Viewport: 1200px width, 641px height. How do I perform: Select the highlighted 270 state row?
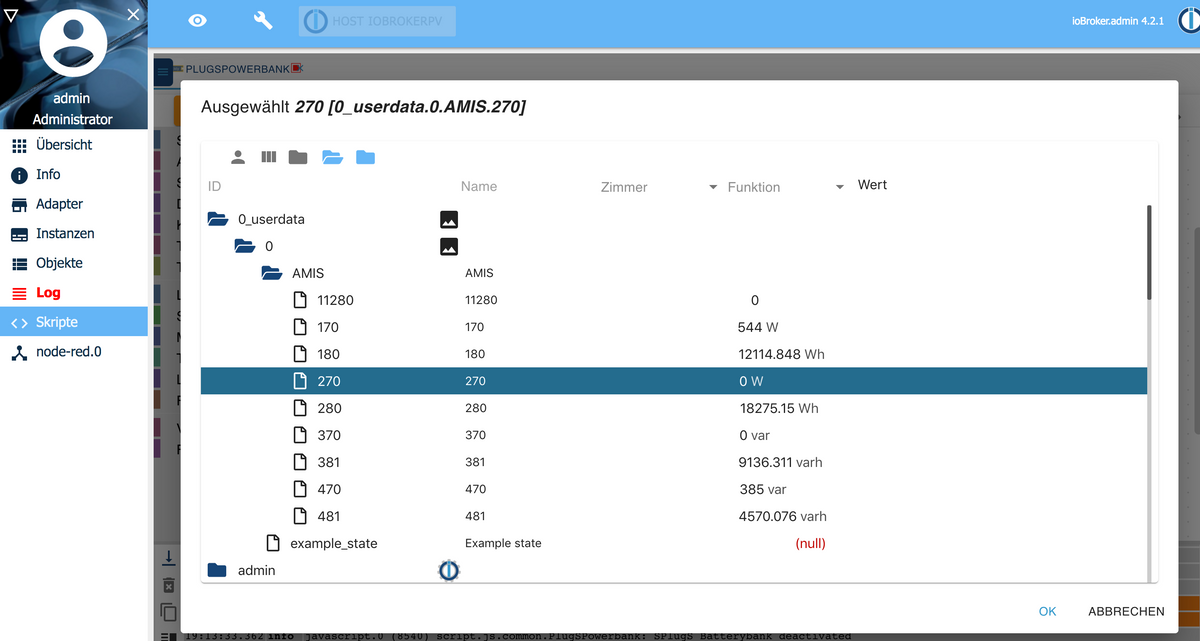(674, 381)
